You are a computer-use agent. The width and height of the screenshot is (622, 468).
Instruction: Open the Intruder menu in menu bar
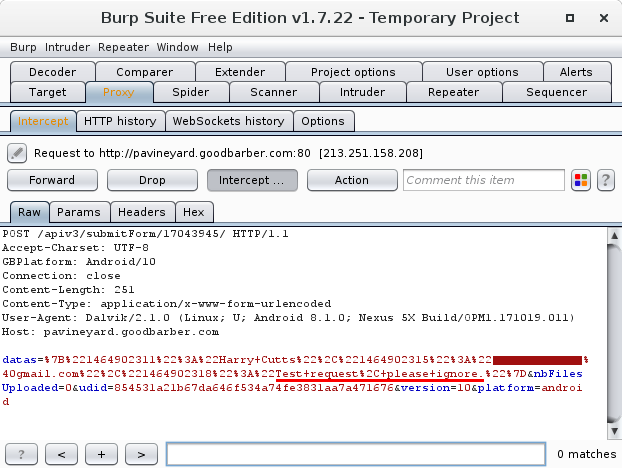(67, 47)
